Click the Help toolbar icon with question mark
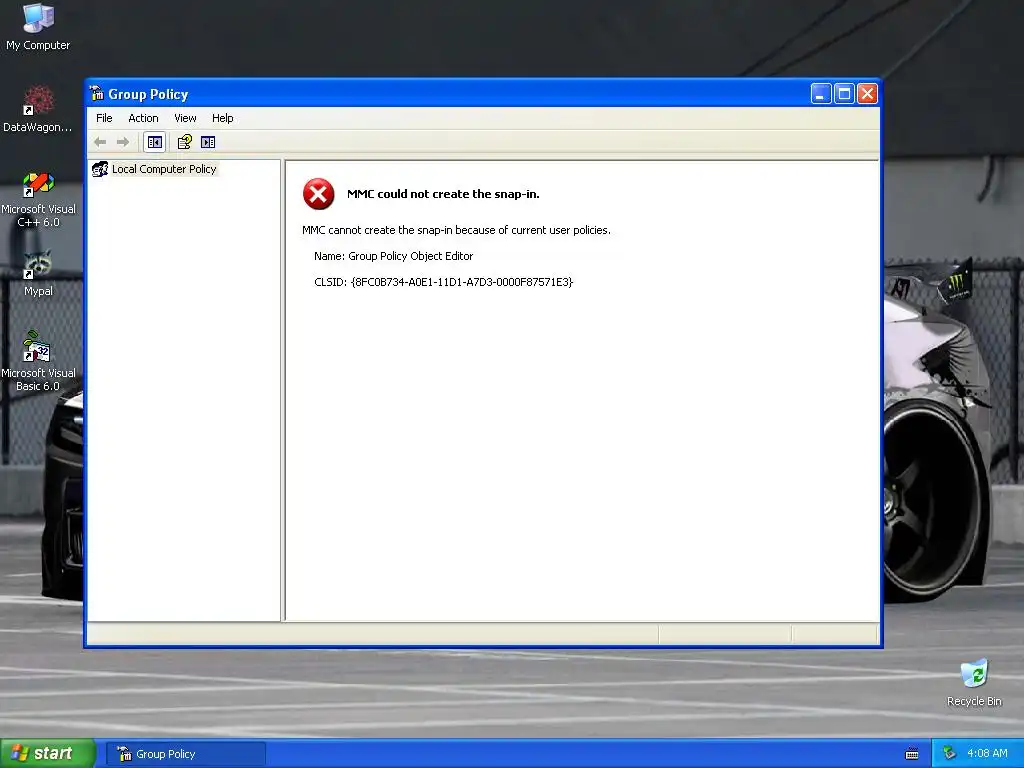Screen dimensions: 1024x768 click(185, 142)
